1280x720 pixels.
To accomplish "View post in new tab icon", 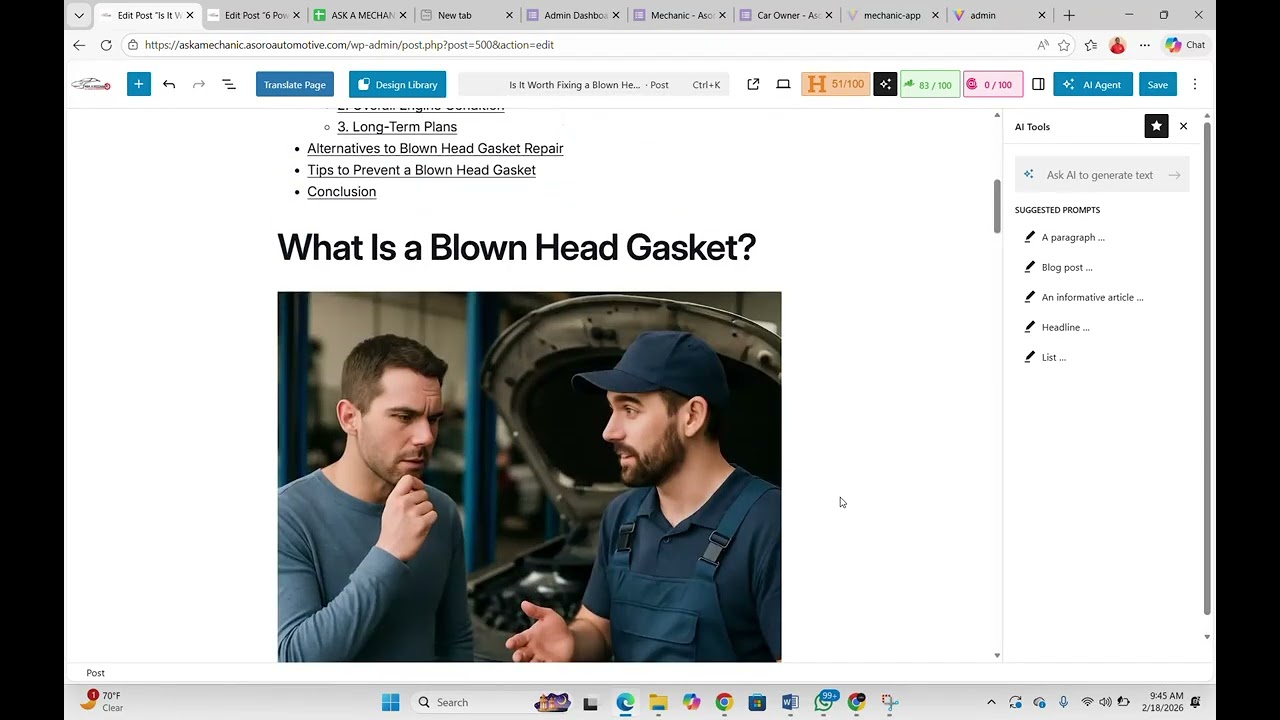I will coord(753,85).
